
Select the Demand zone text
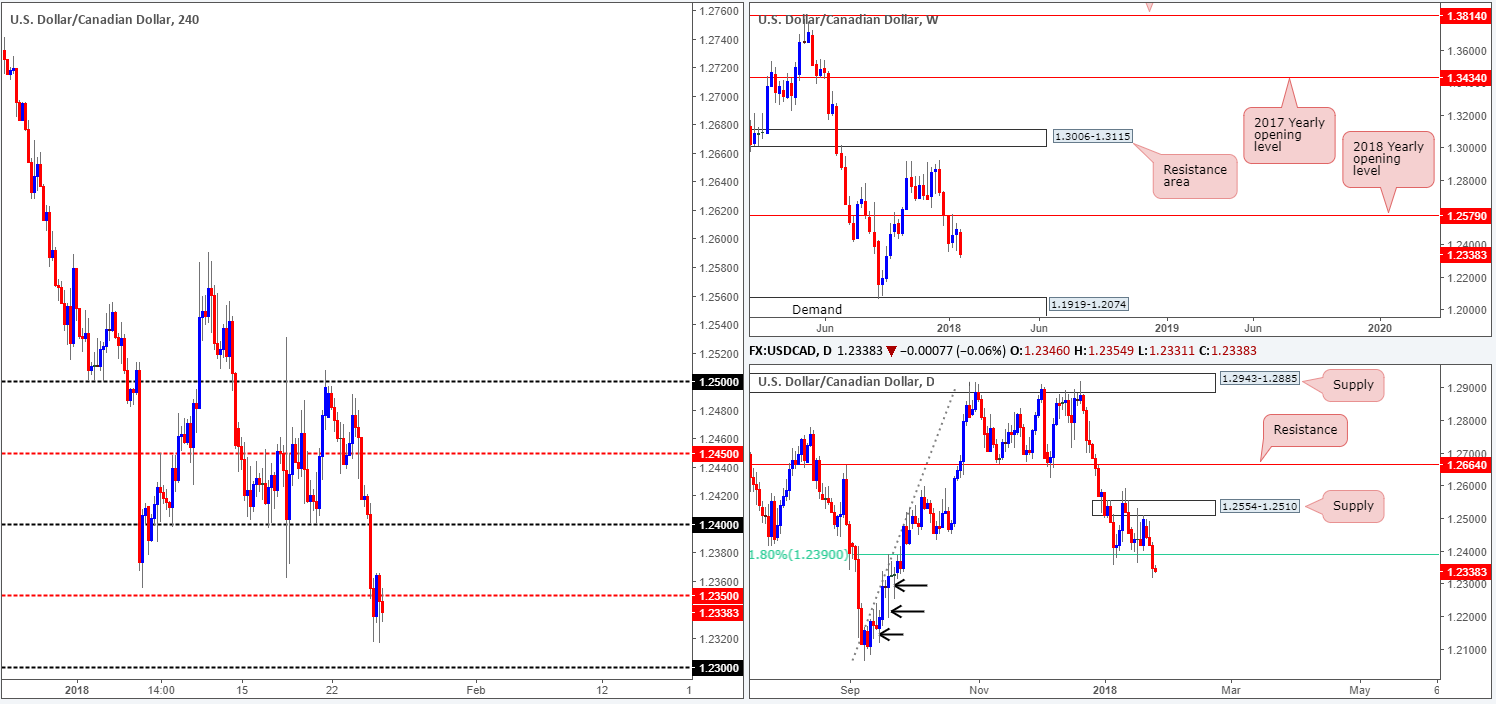[817, 310]
